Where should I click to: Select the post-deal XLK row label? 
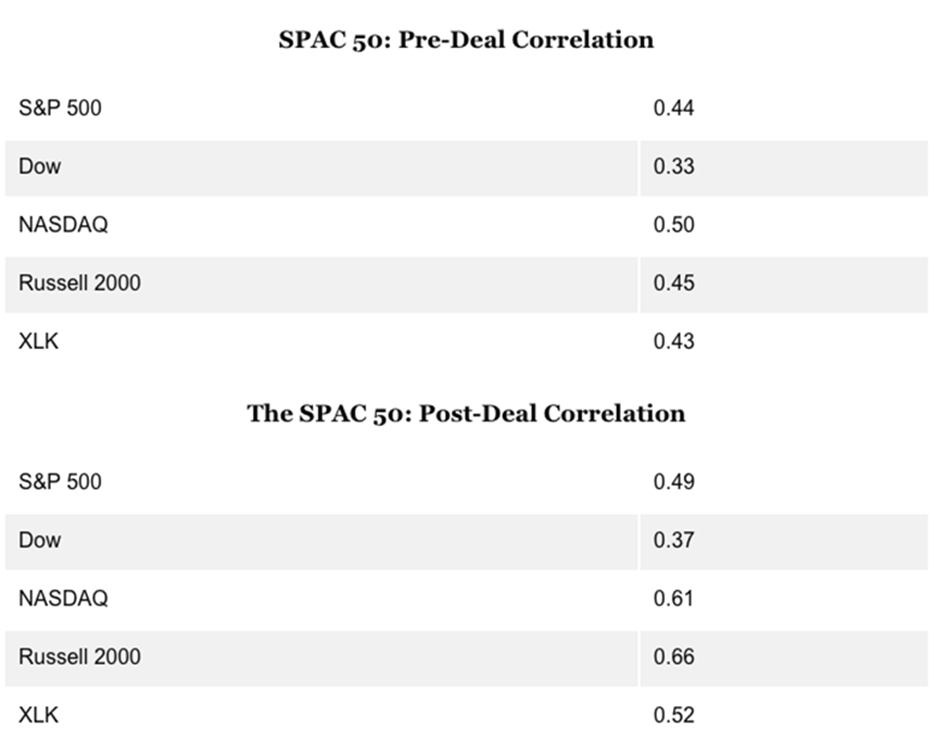coord(38,715)
